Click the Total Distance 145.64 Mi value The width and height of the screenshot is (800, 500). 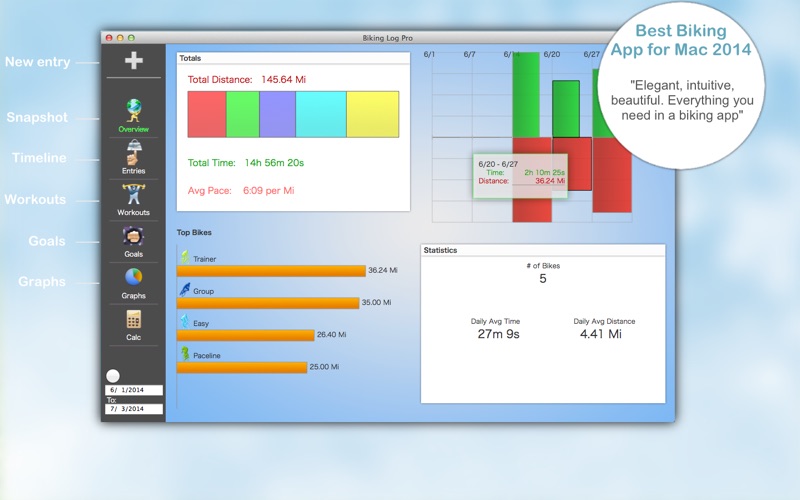[283, 80]
